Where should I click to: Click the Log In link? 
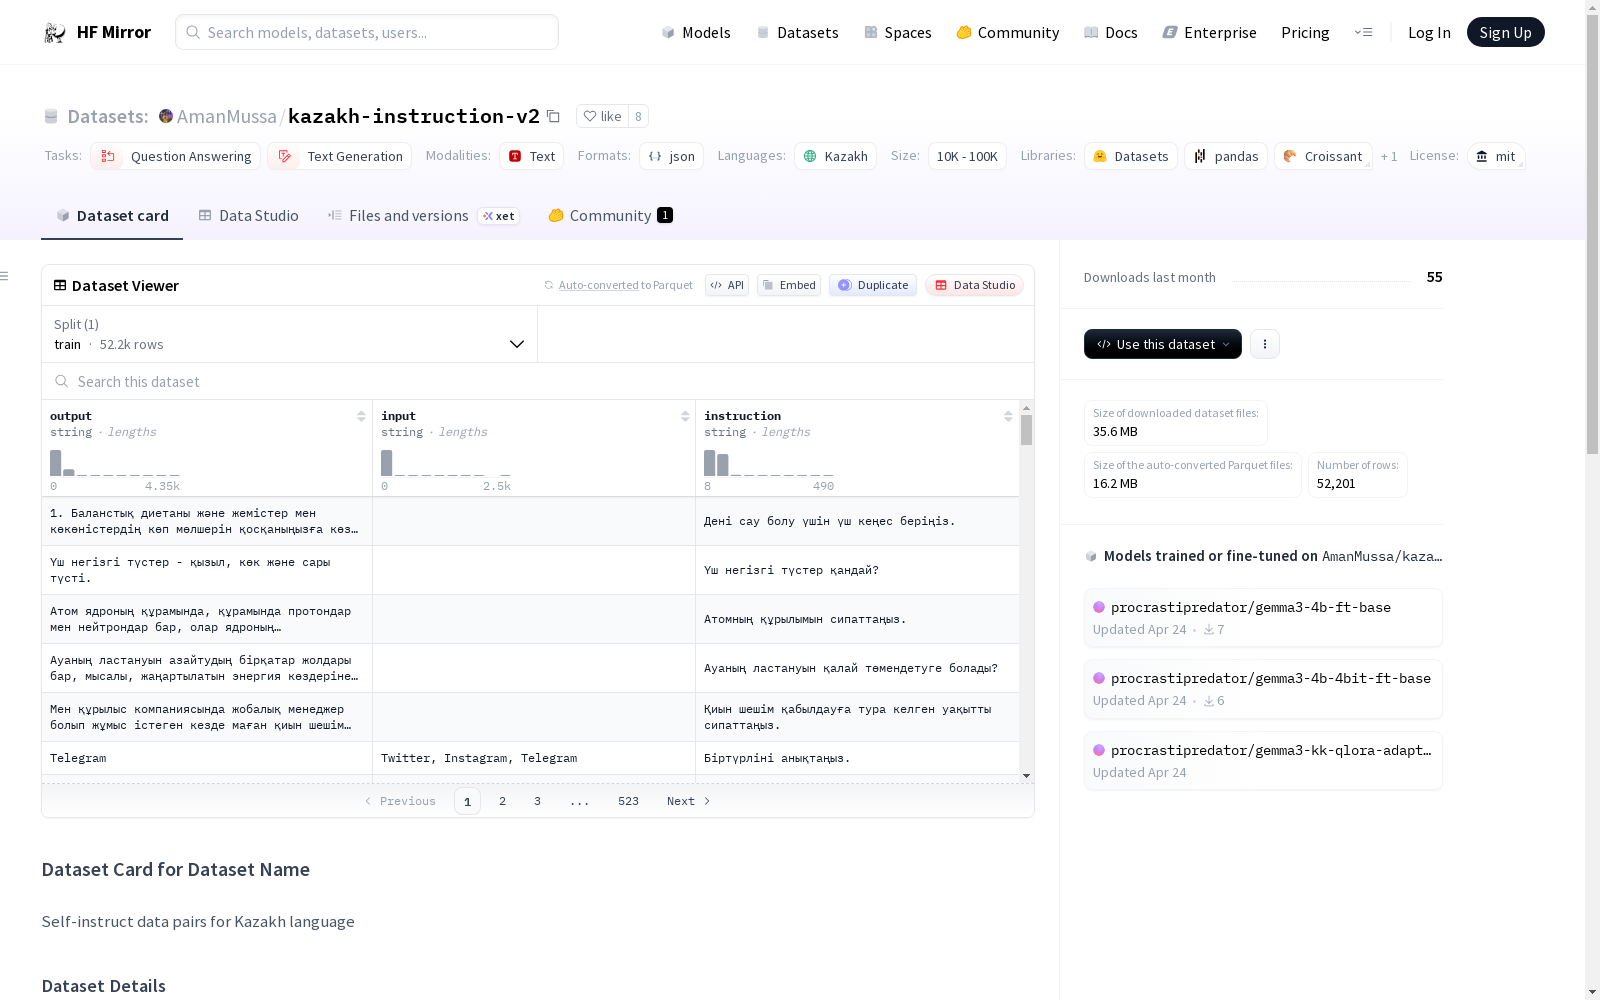coord(1429,32)
